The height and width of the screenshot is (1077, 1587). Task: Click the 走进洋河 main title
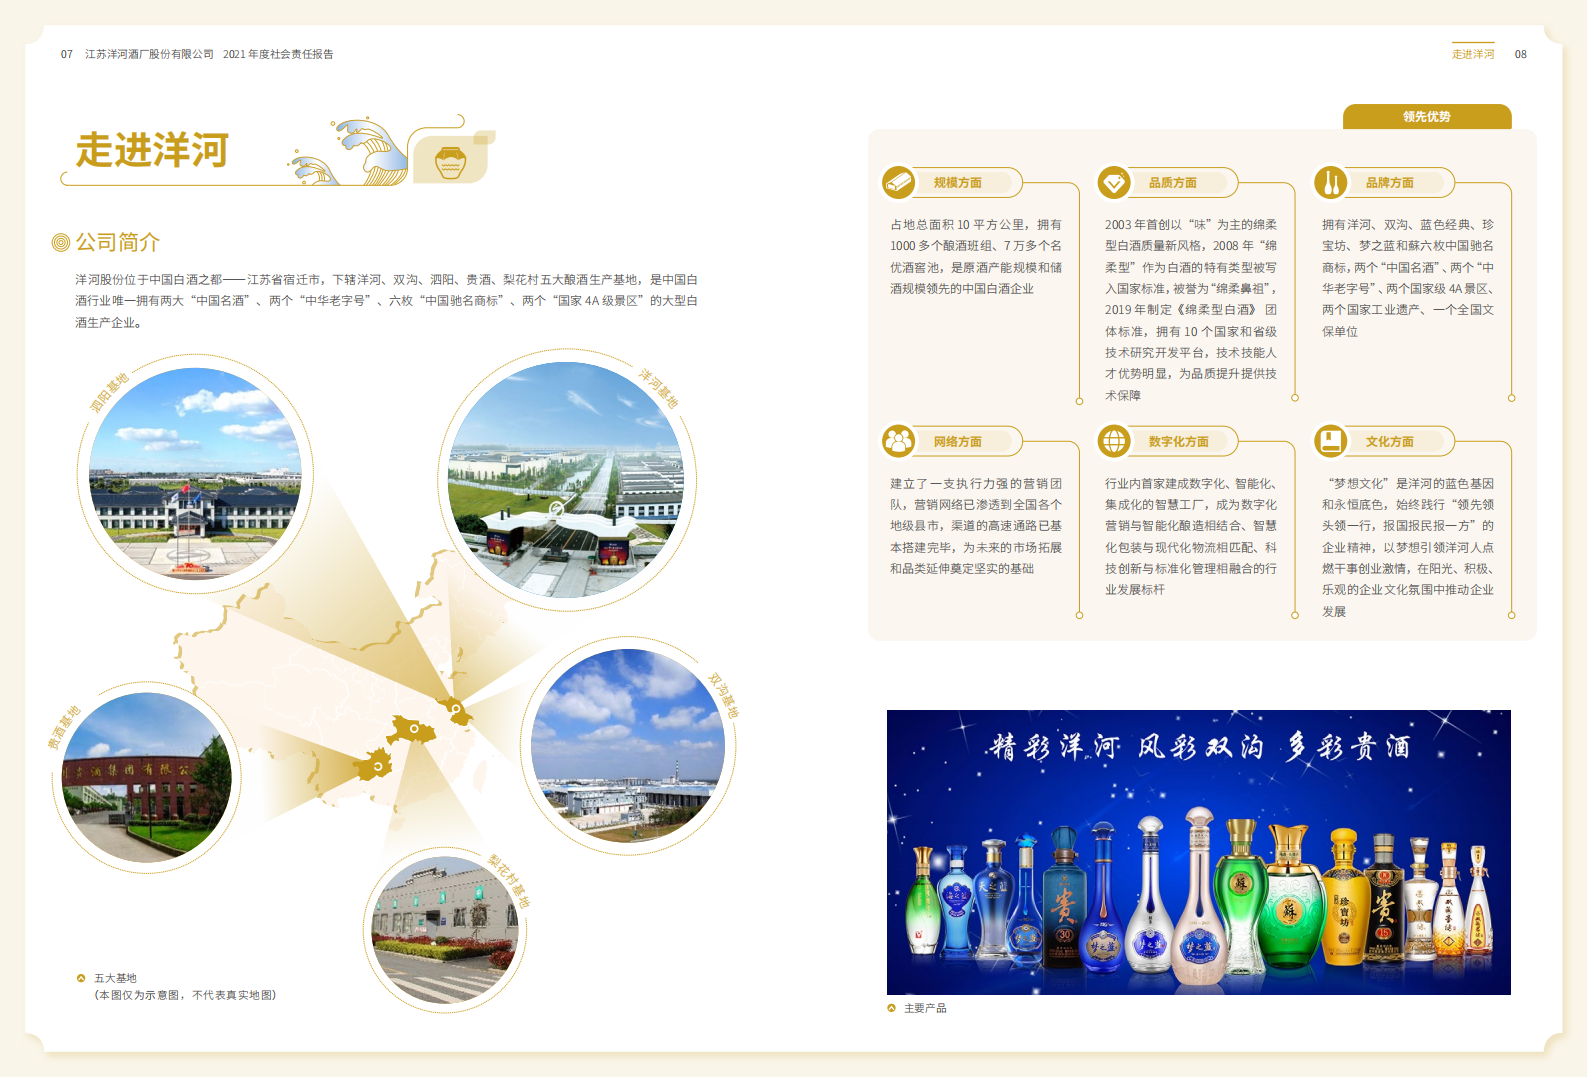pos(153,150)
